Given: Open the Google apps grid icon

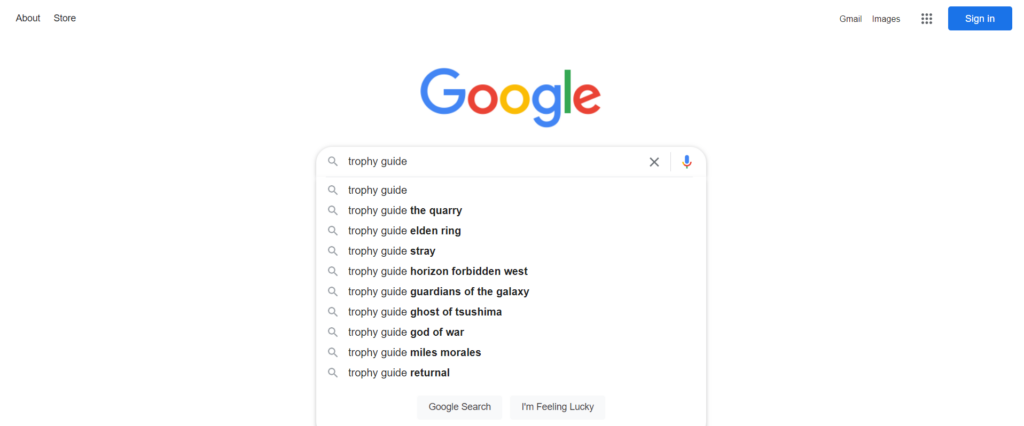Looking at the screenshot, I should [926, 18].
